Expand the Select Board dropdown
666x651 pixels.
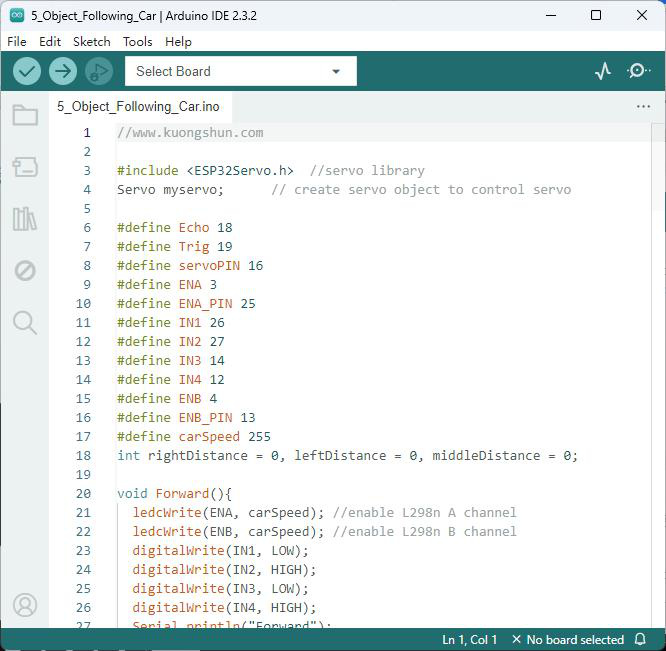click(x=241, y=71)
